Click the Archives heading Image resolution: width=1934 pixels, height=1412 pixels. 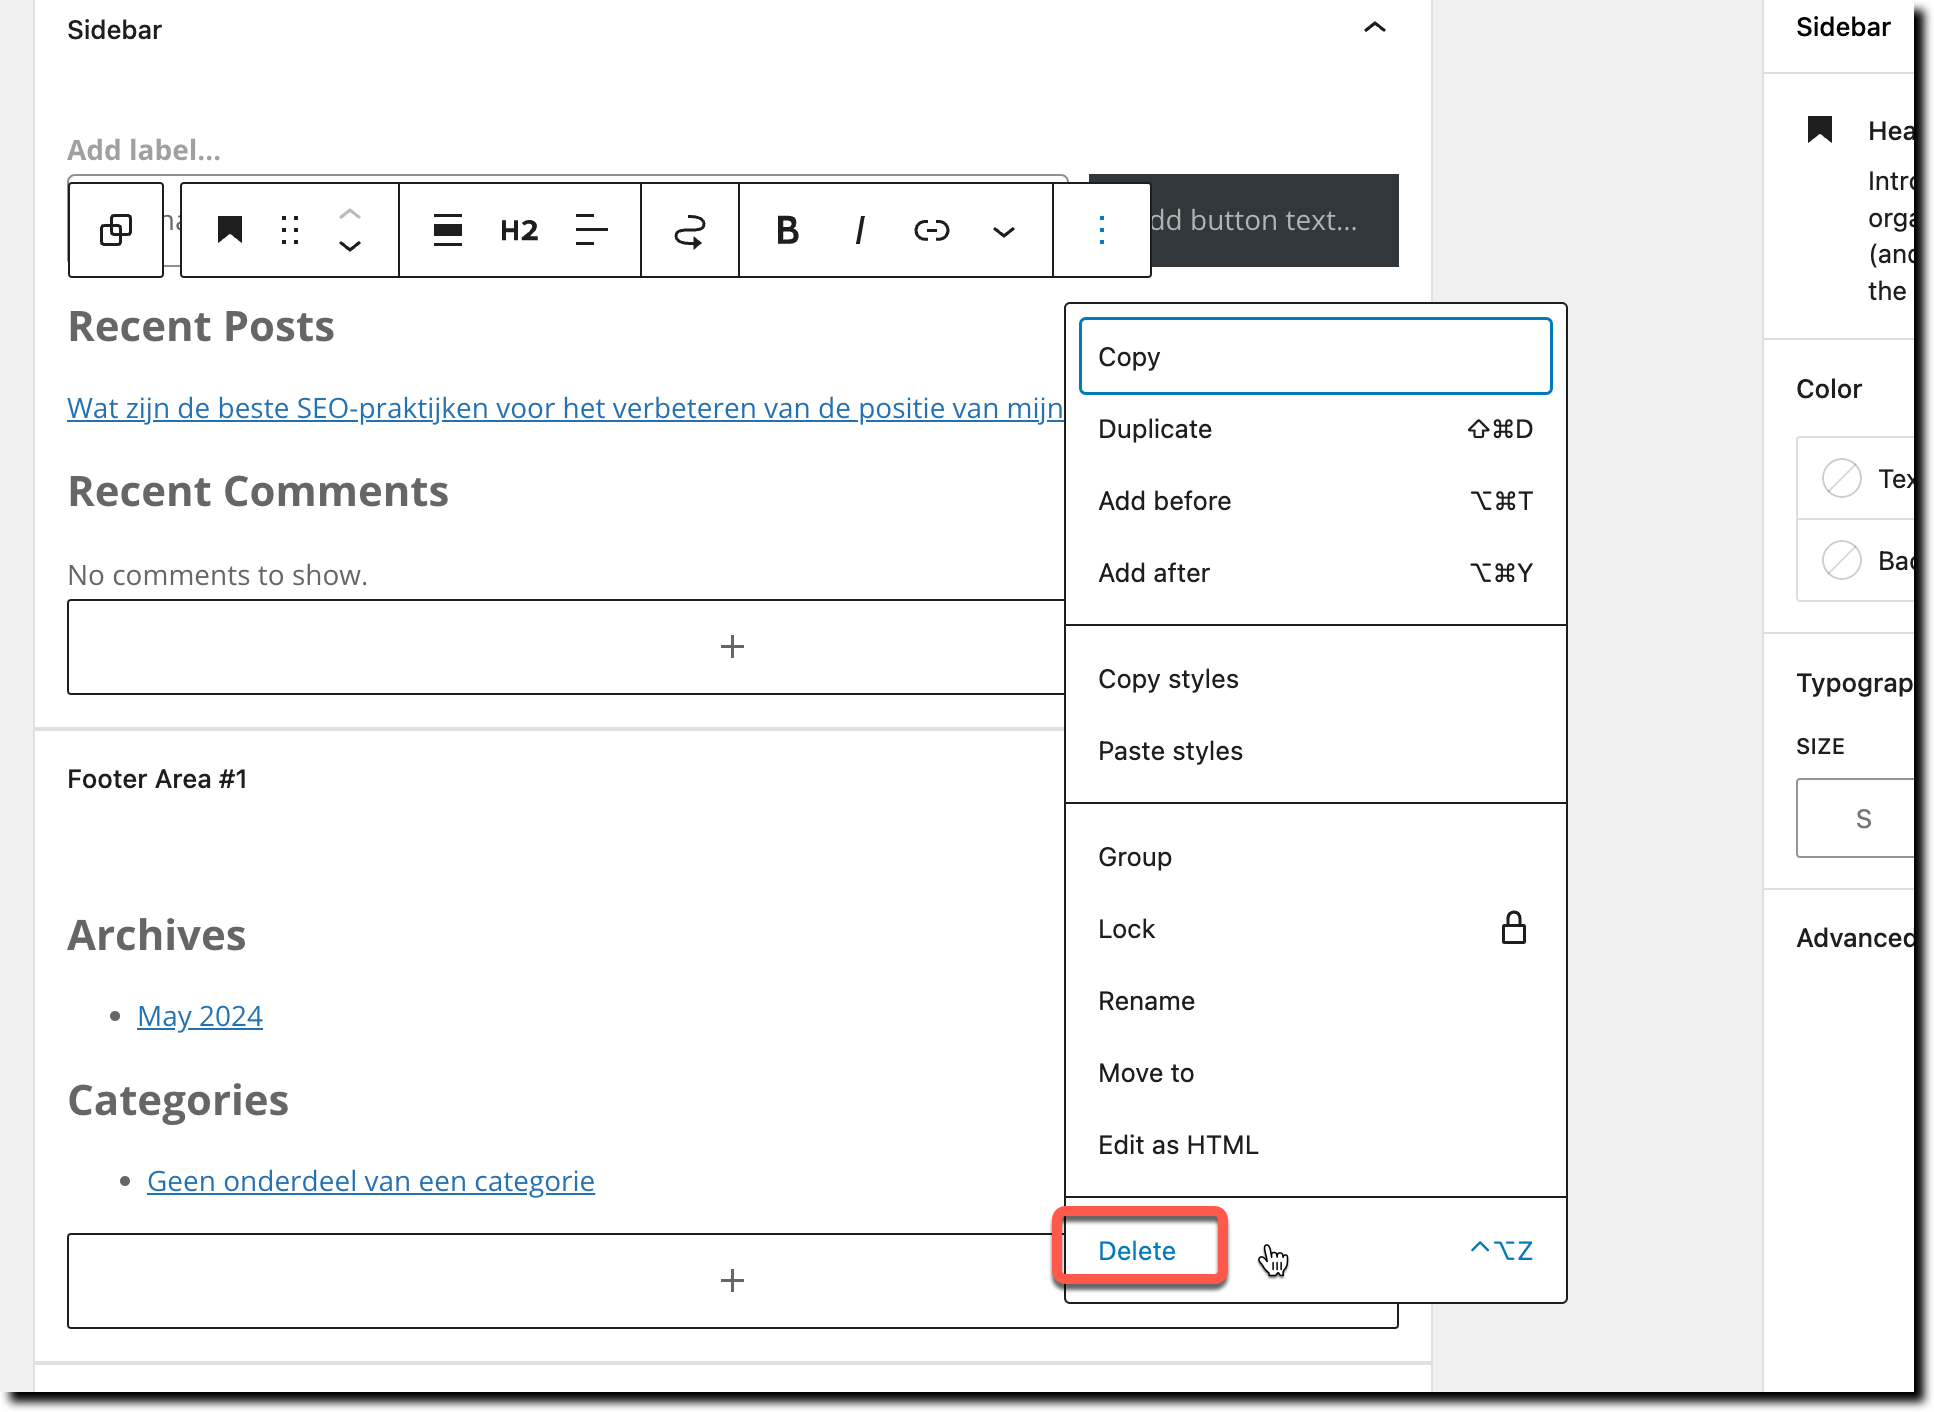coord(157,936)
